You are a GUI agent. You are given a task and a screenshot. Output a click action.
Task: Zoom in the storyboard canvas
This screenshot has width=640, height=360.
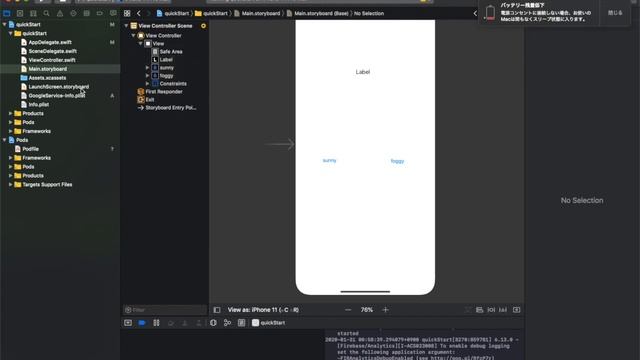[385, 310]
